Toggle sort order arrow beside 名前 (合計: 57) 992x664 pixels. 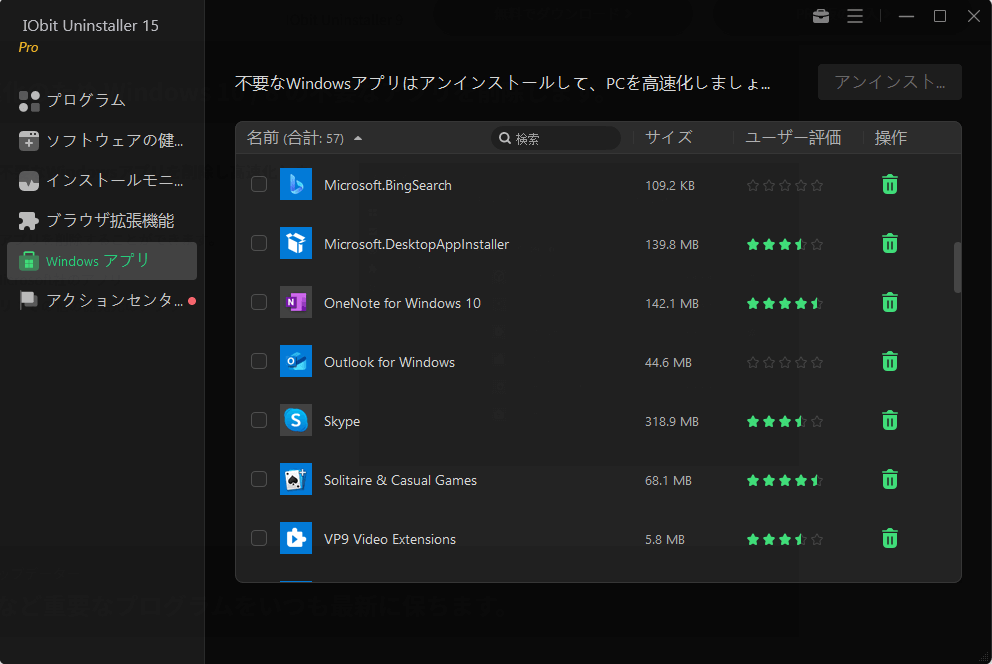tap(358, 138)
